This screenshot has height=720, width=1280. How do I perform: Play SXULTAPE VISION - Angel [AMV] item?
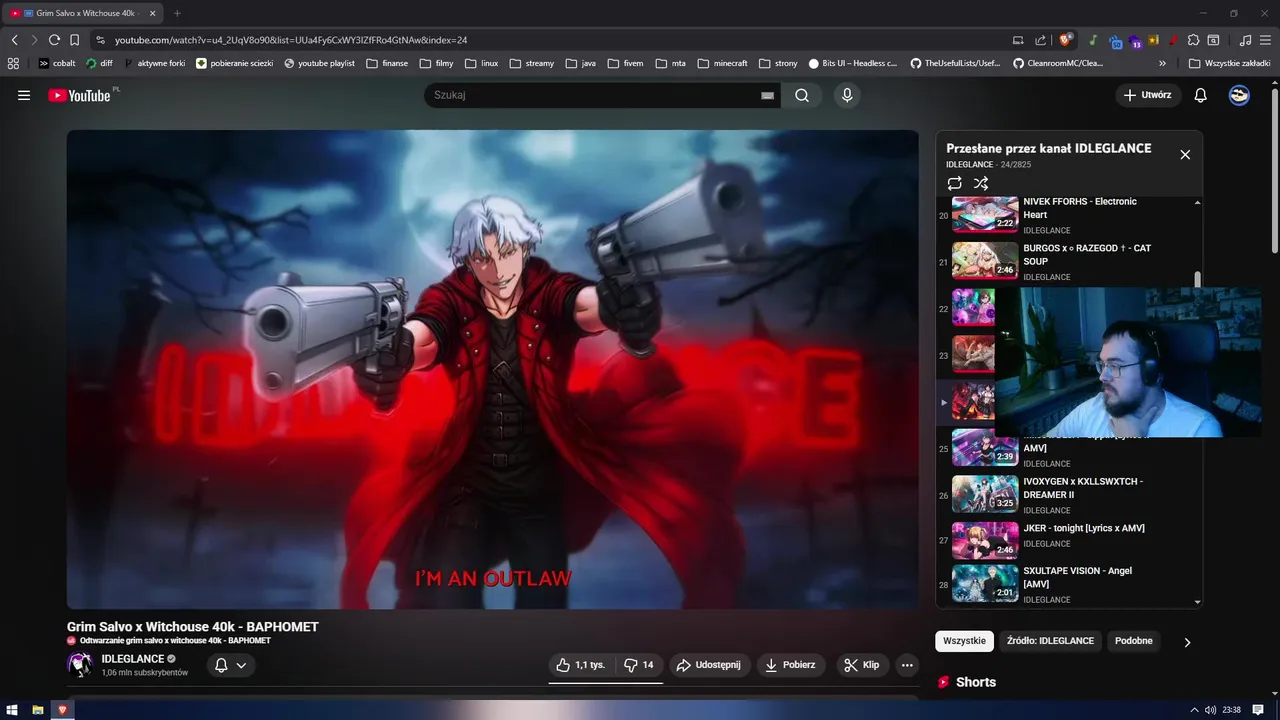[1067, 585]
